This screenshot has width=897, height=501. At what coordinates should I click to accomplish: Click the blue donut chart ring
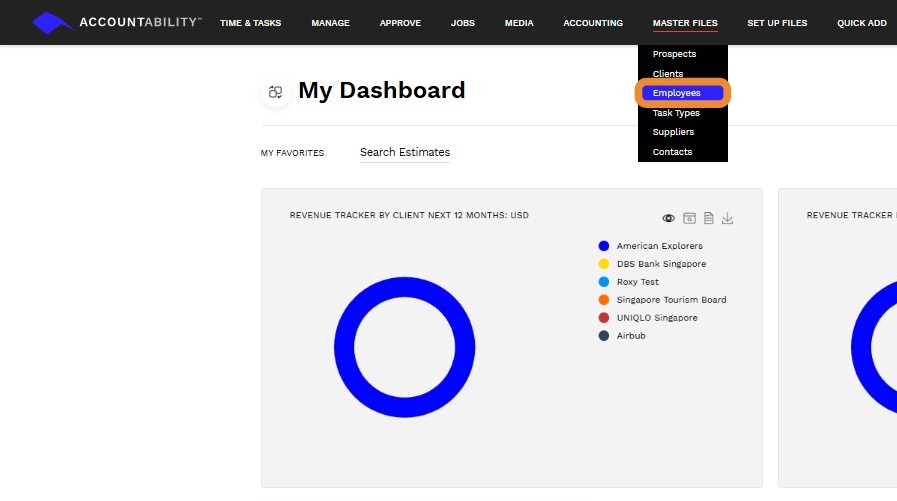click(404, 287)
